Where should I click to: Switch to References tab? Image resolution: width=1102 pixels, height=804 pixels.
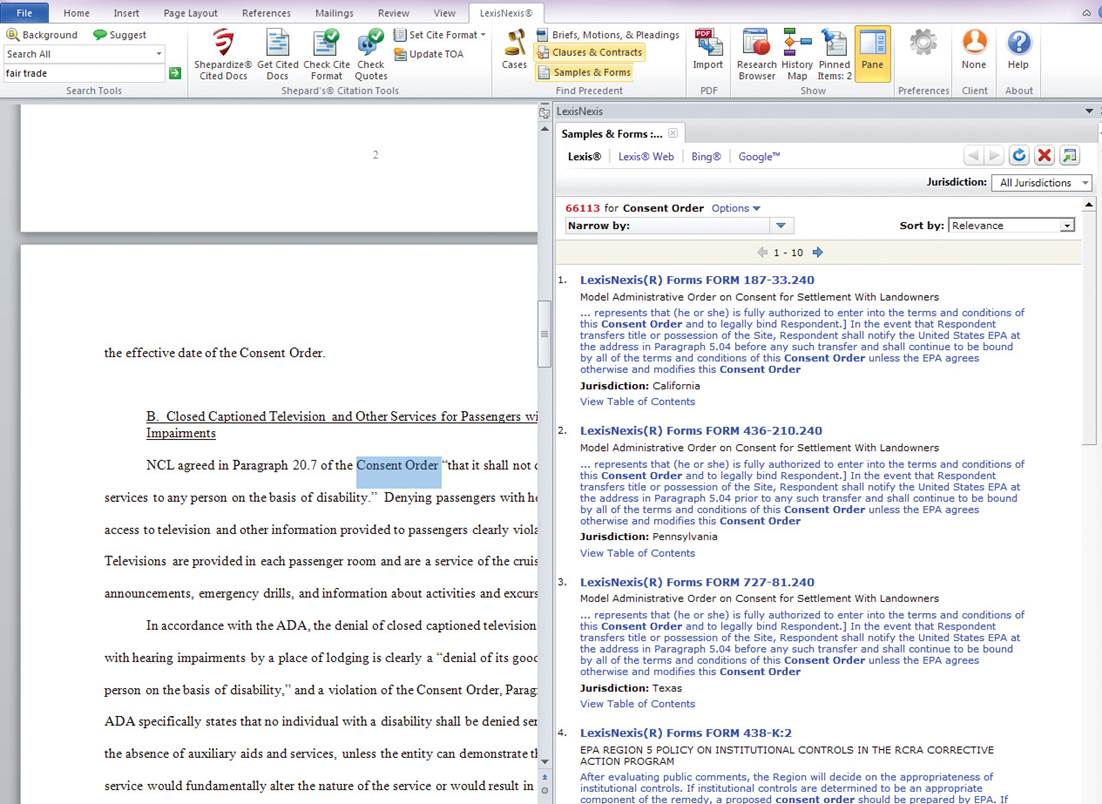click(x=266, y=13)
